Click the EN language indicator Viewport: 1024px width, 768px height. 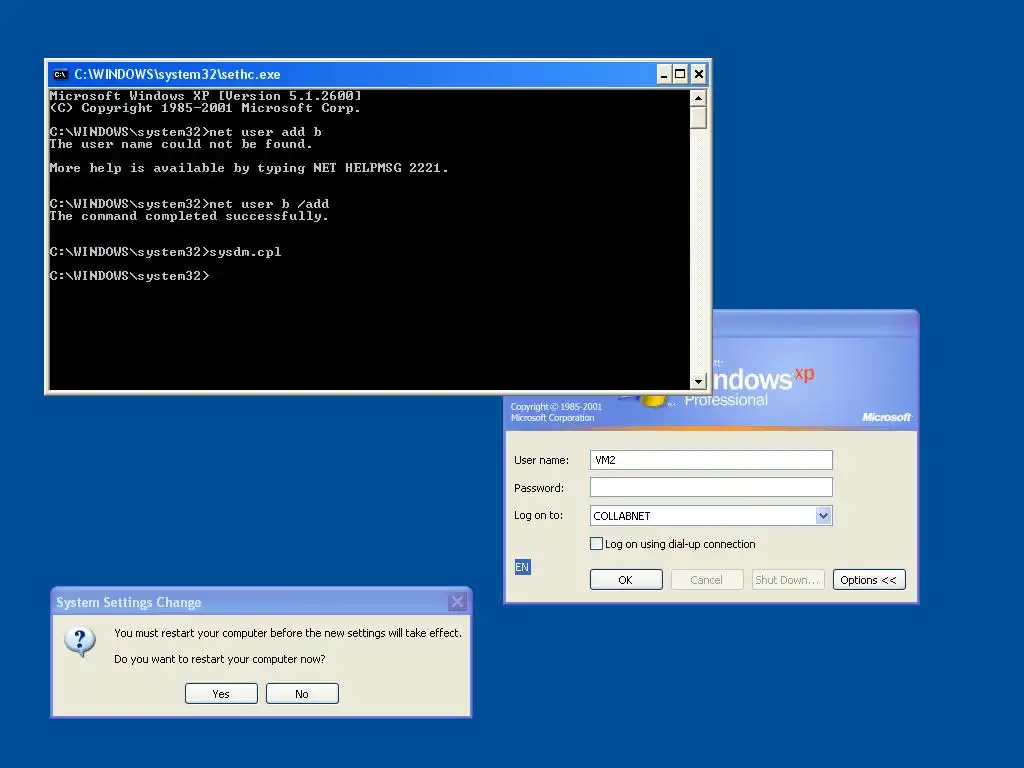pos(522,567)
